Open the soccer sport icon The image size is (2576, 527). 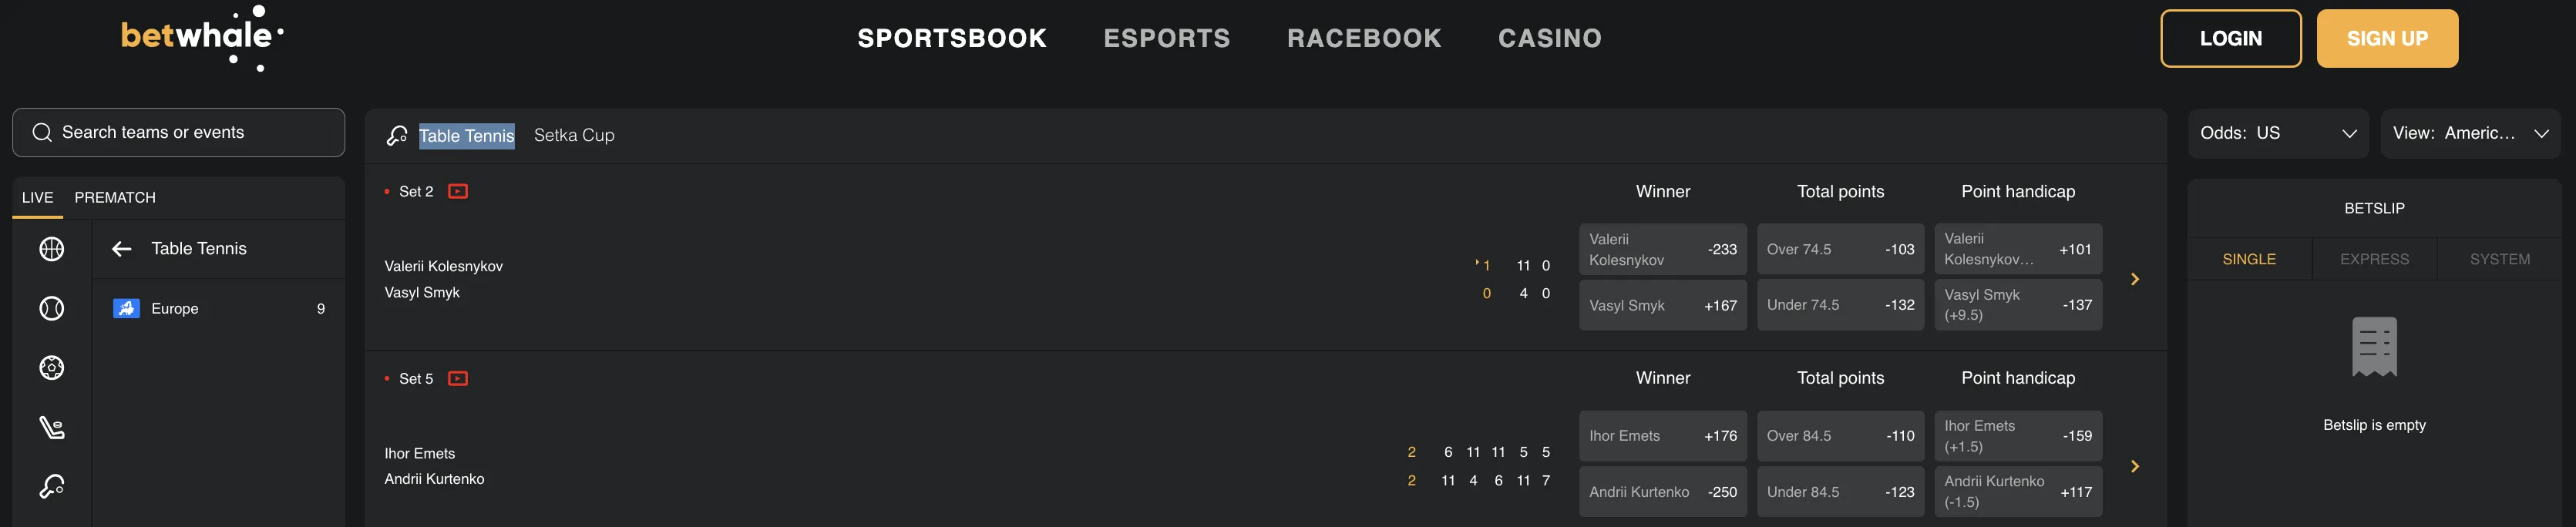pos(52,368)
